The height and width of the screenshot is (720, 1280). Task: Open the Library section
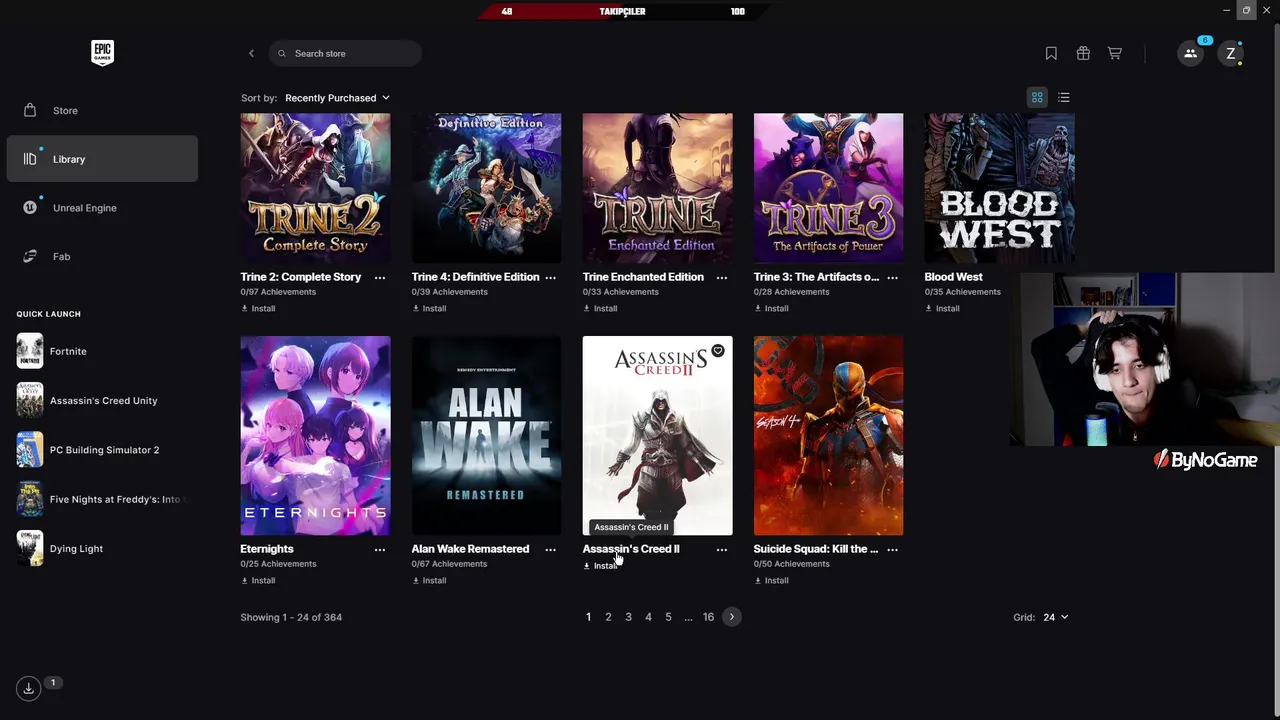click(x=102, y=159)
